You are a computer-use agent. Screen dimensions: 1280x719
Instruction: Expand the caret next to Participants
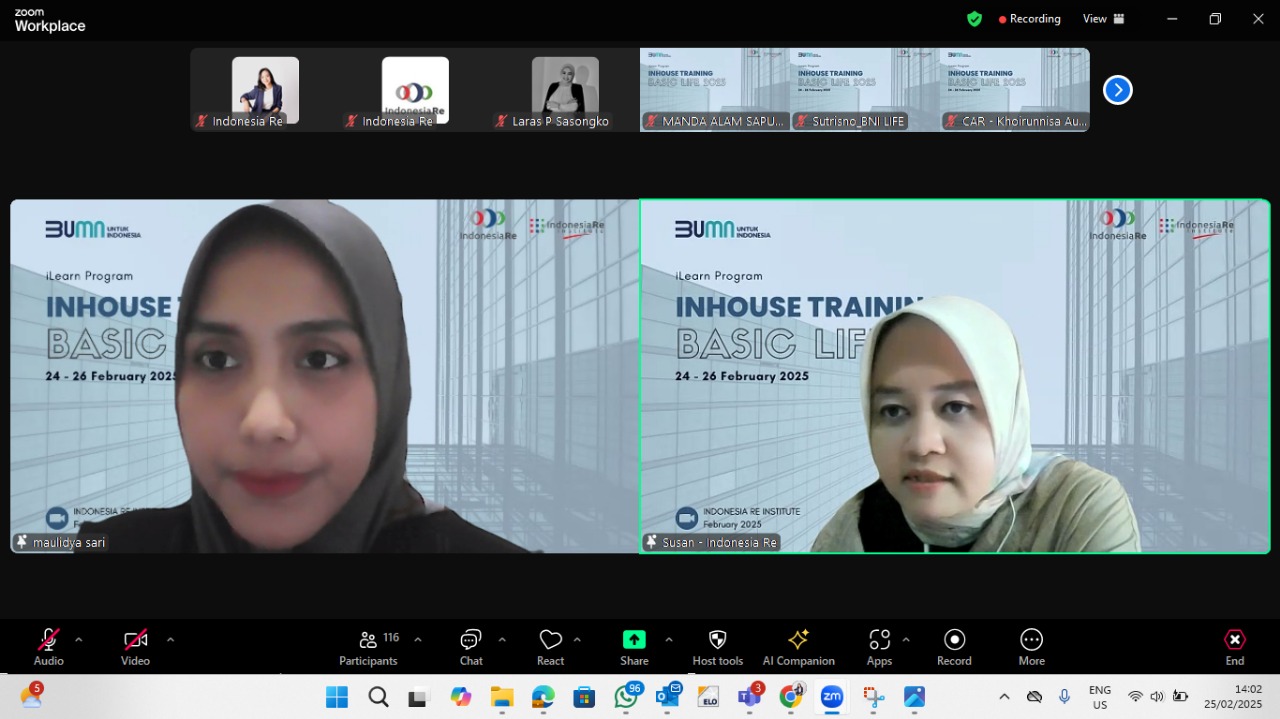click(418, 640)
